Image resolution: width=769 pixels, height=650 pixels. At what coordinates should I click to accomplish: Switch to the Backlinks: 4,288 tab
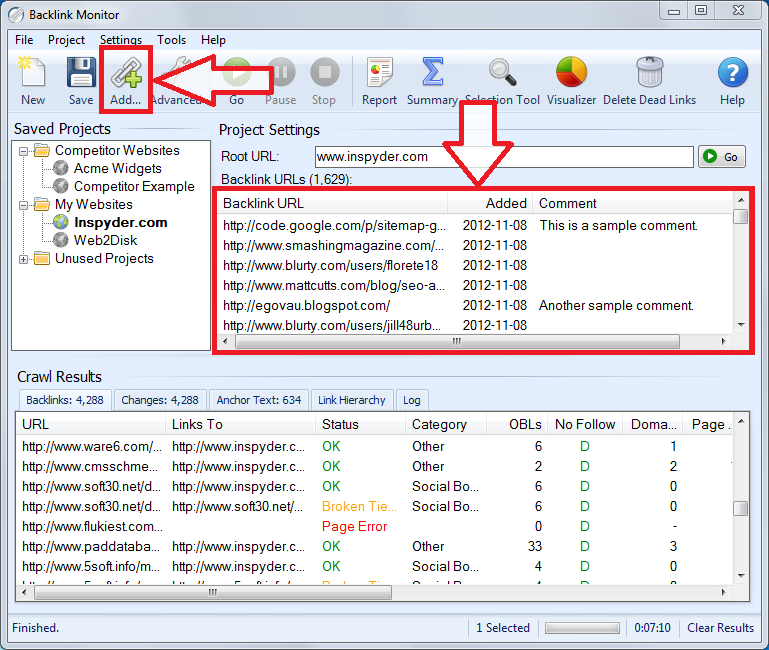point(65,400)
